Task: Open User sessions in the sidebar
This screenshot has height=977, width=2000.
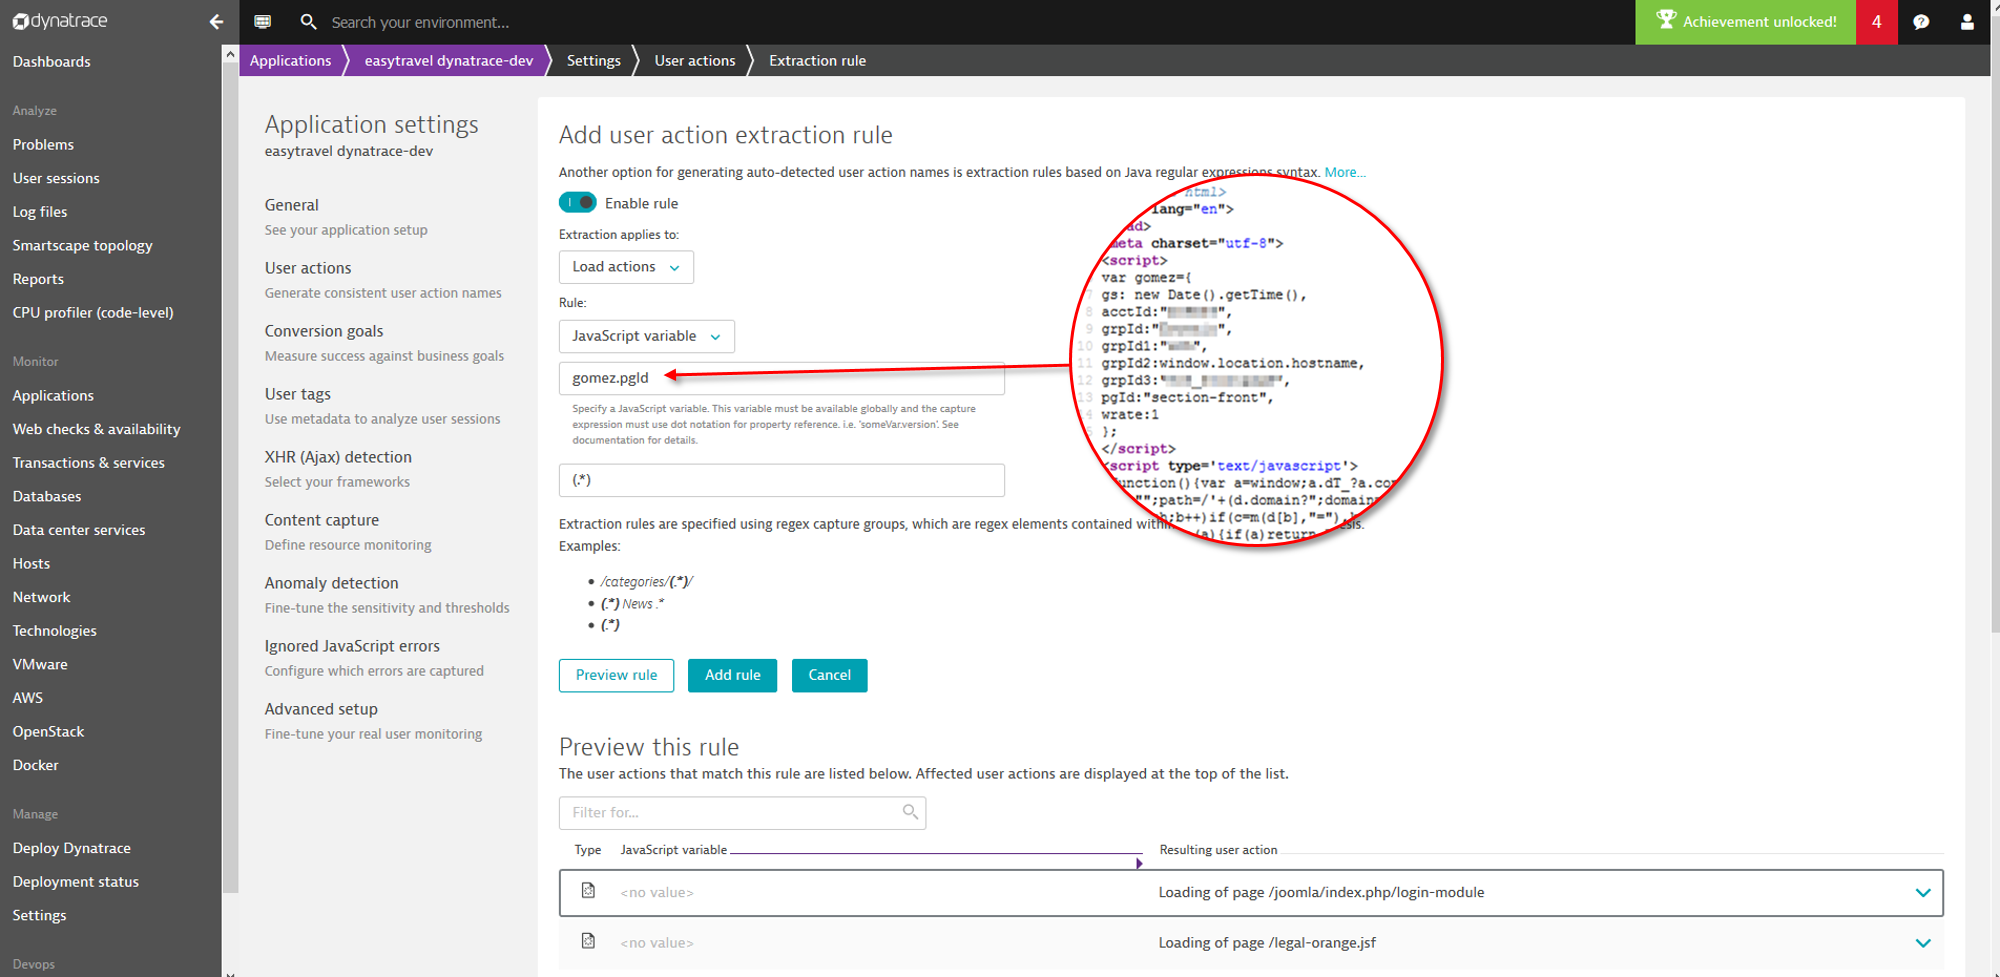Action: point(56,178)
